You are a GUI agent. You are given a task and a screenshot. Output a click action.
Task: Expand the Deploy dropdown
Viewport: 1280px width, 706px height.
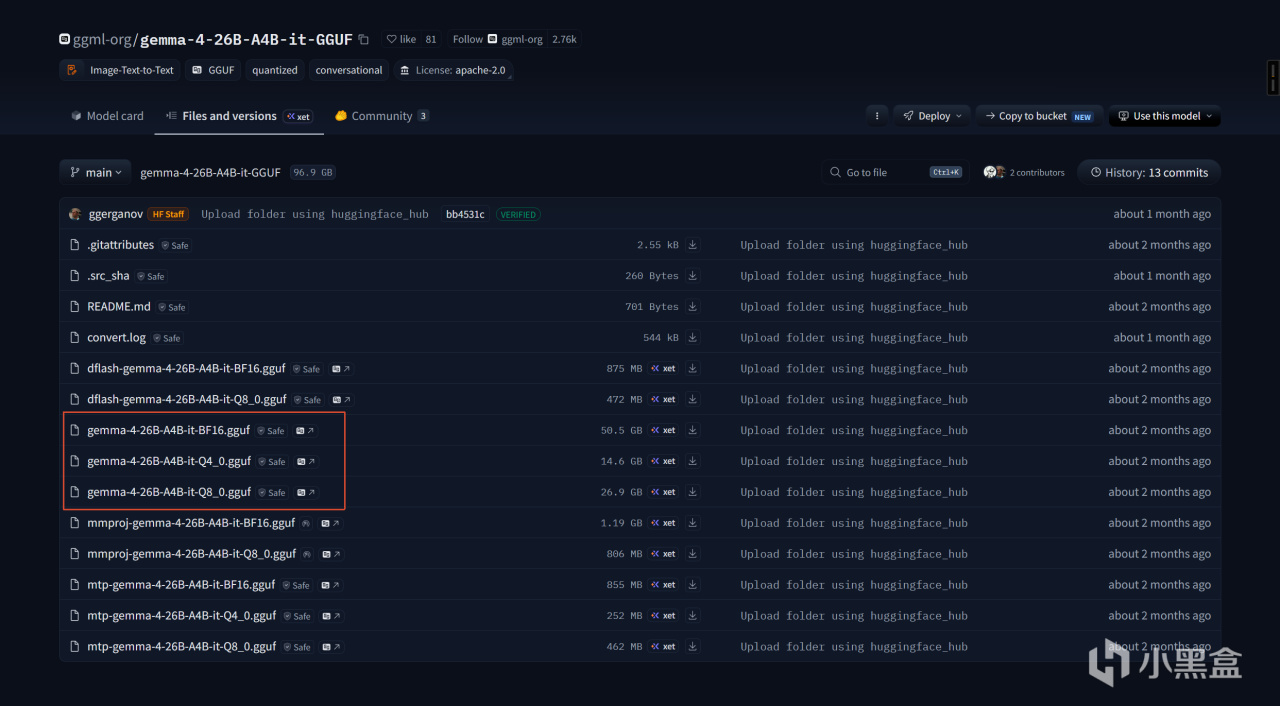[x=932, y=116]
